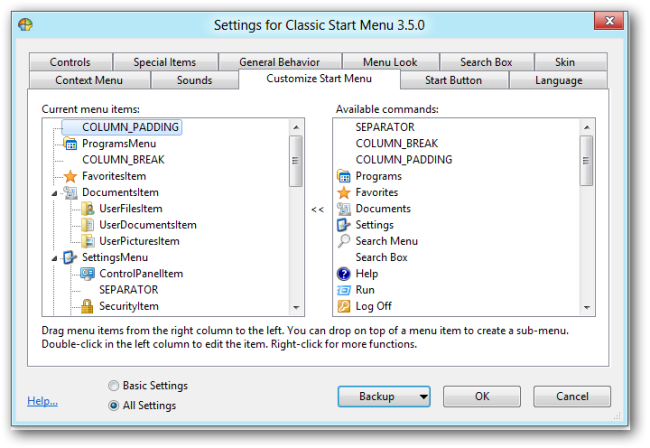Screen dimensions: 650x448
Task: Open the Special Items tab
Action: coord(165,62)
